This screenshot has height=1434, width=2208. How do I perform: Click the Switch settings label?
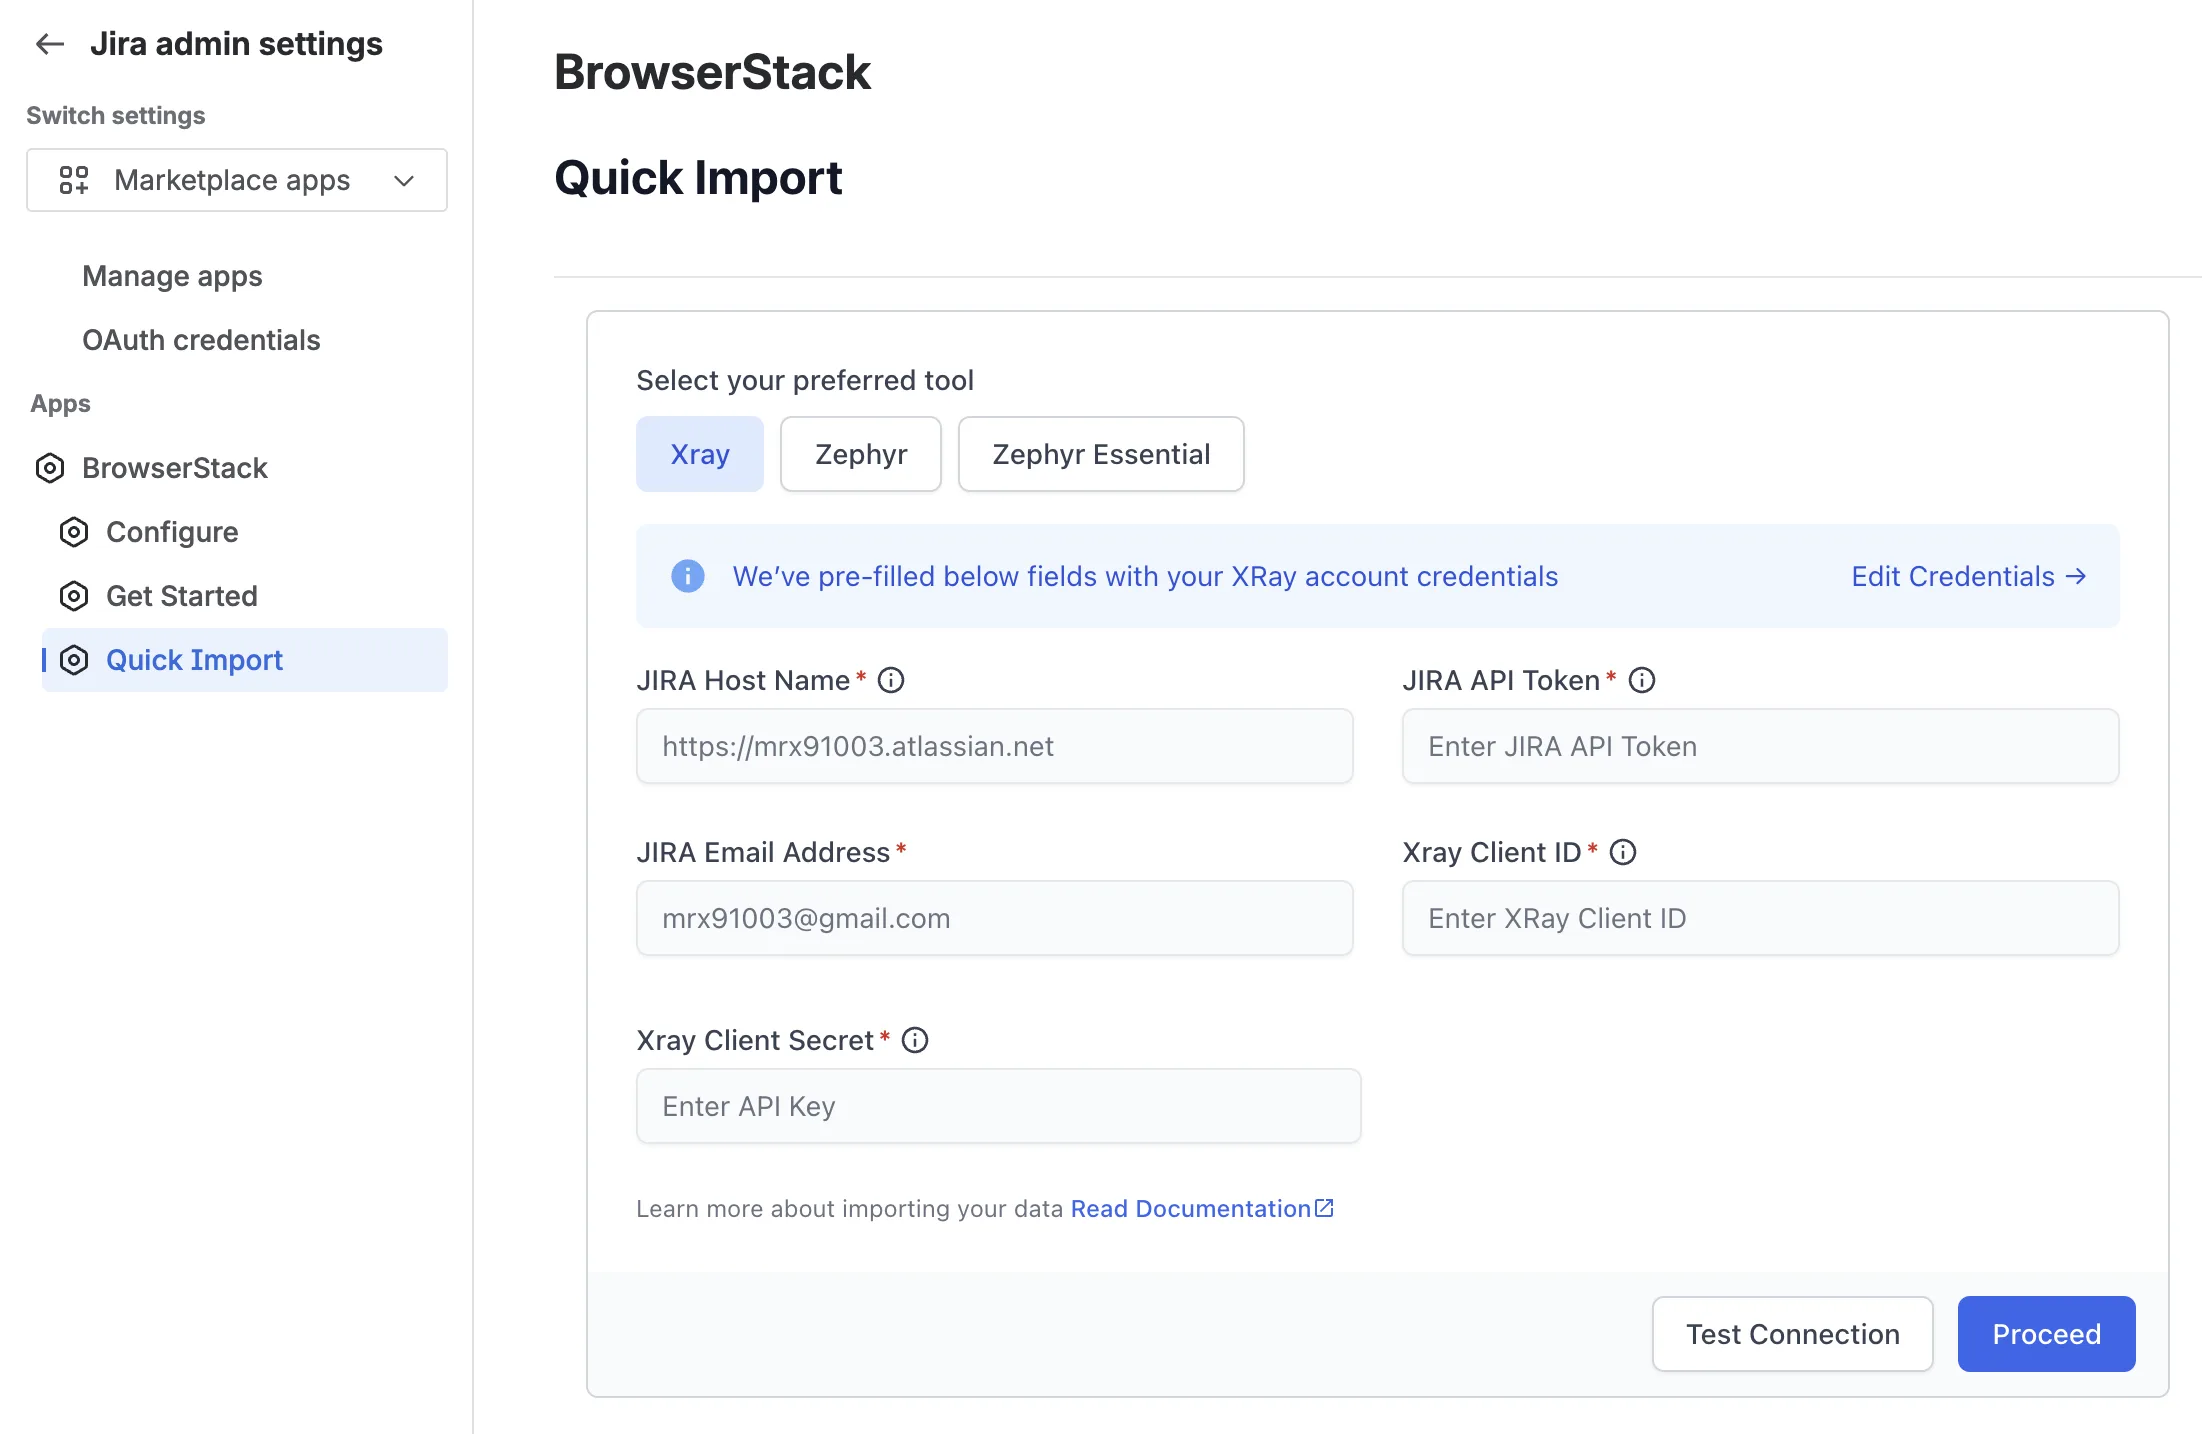(116, 116)
